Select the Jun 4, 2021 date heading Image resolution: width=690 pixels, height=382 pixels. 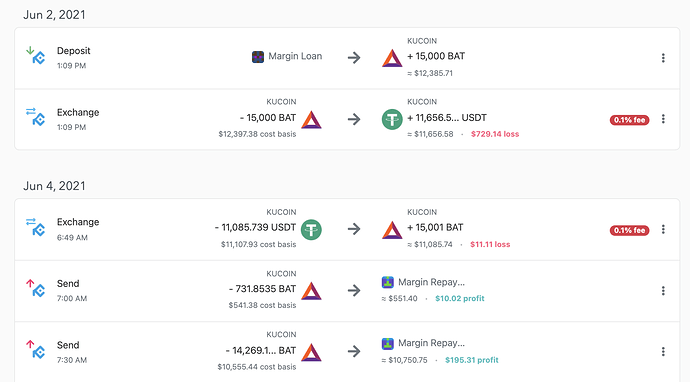[x=54, y=186]
